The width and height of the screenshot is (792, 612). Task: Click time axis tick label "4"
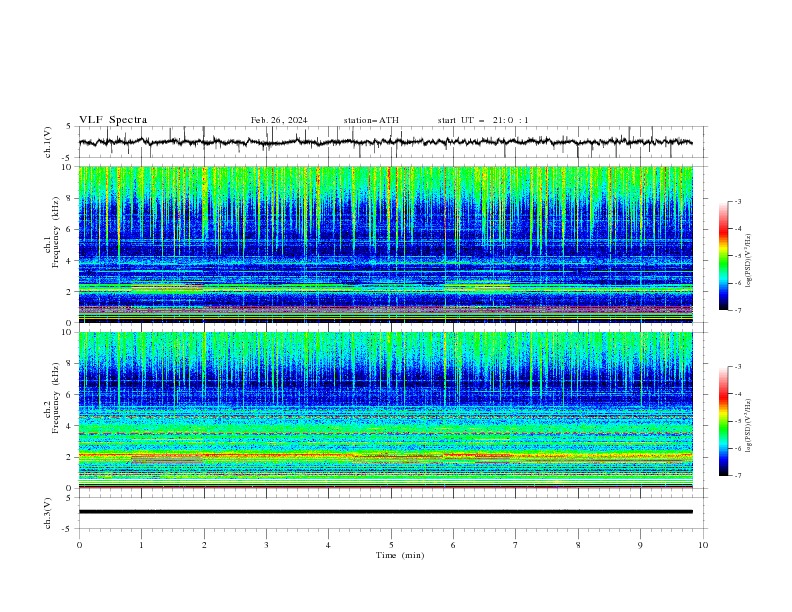(329, 545)
